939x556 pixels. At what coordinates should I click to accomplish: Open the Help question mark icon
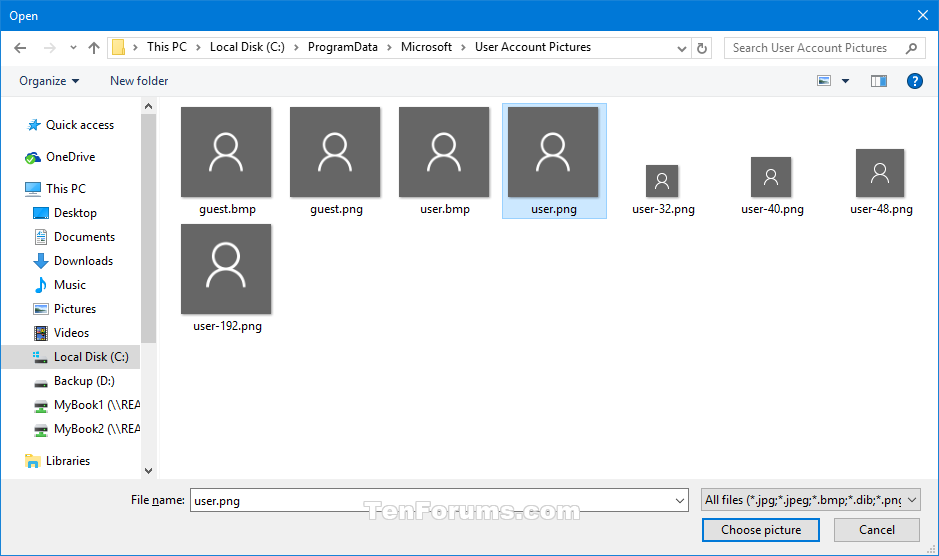pyautogui.click(x=914, y=81)
